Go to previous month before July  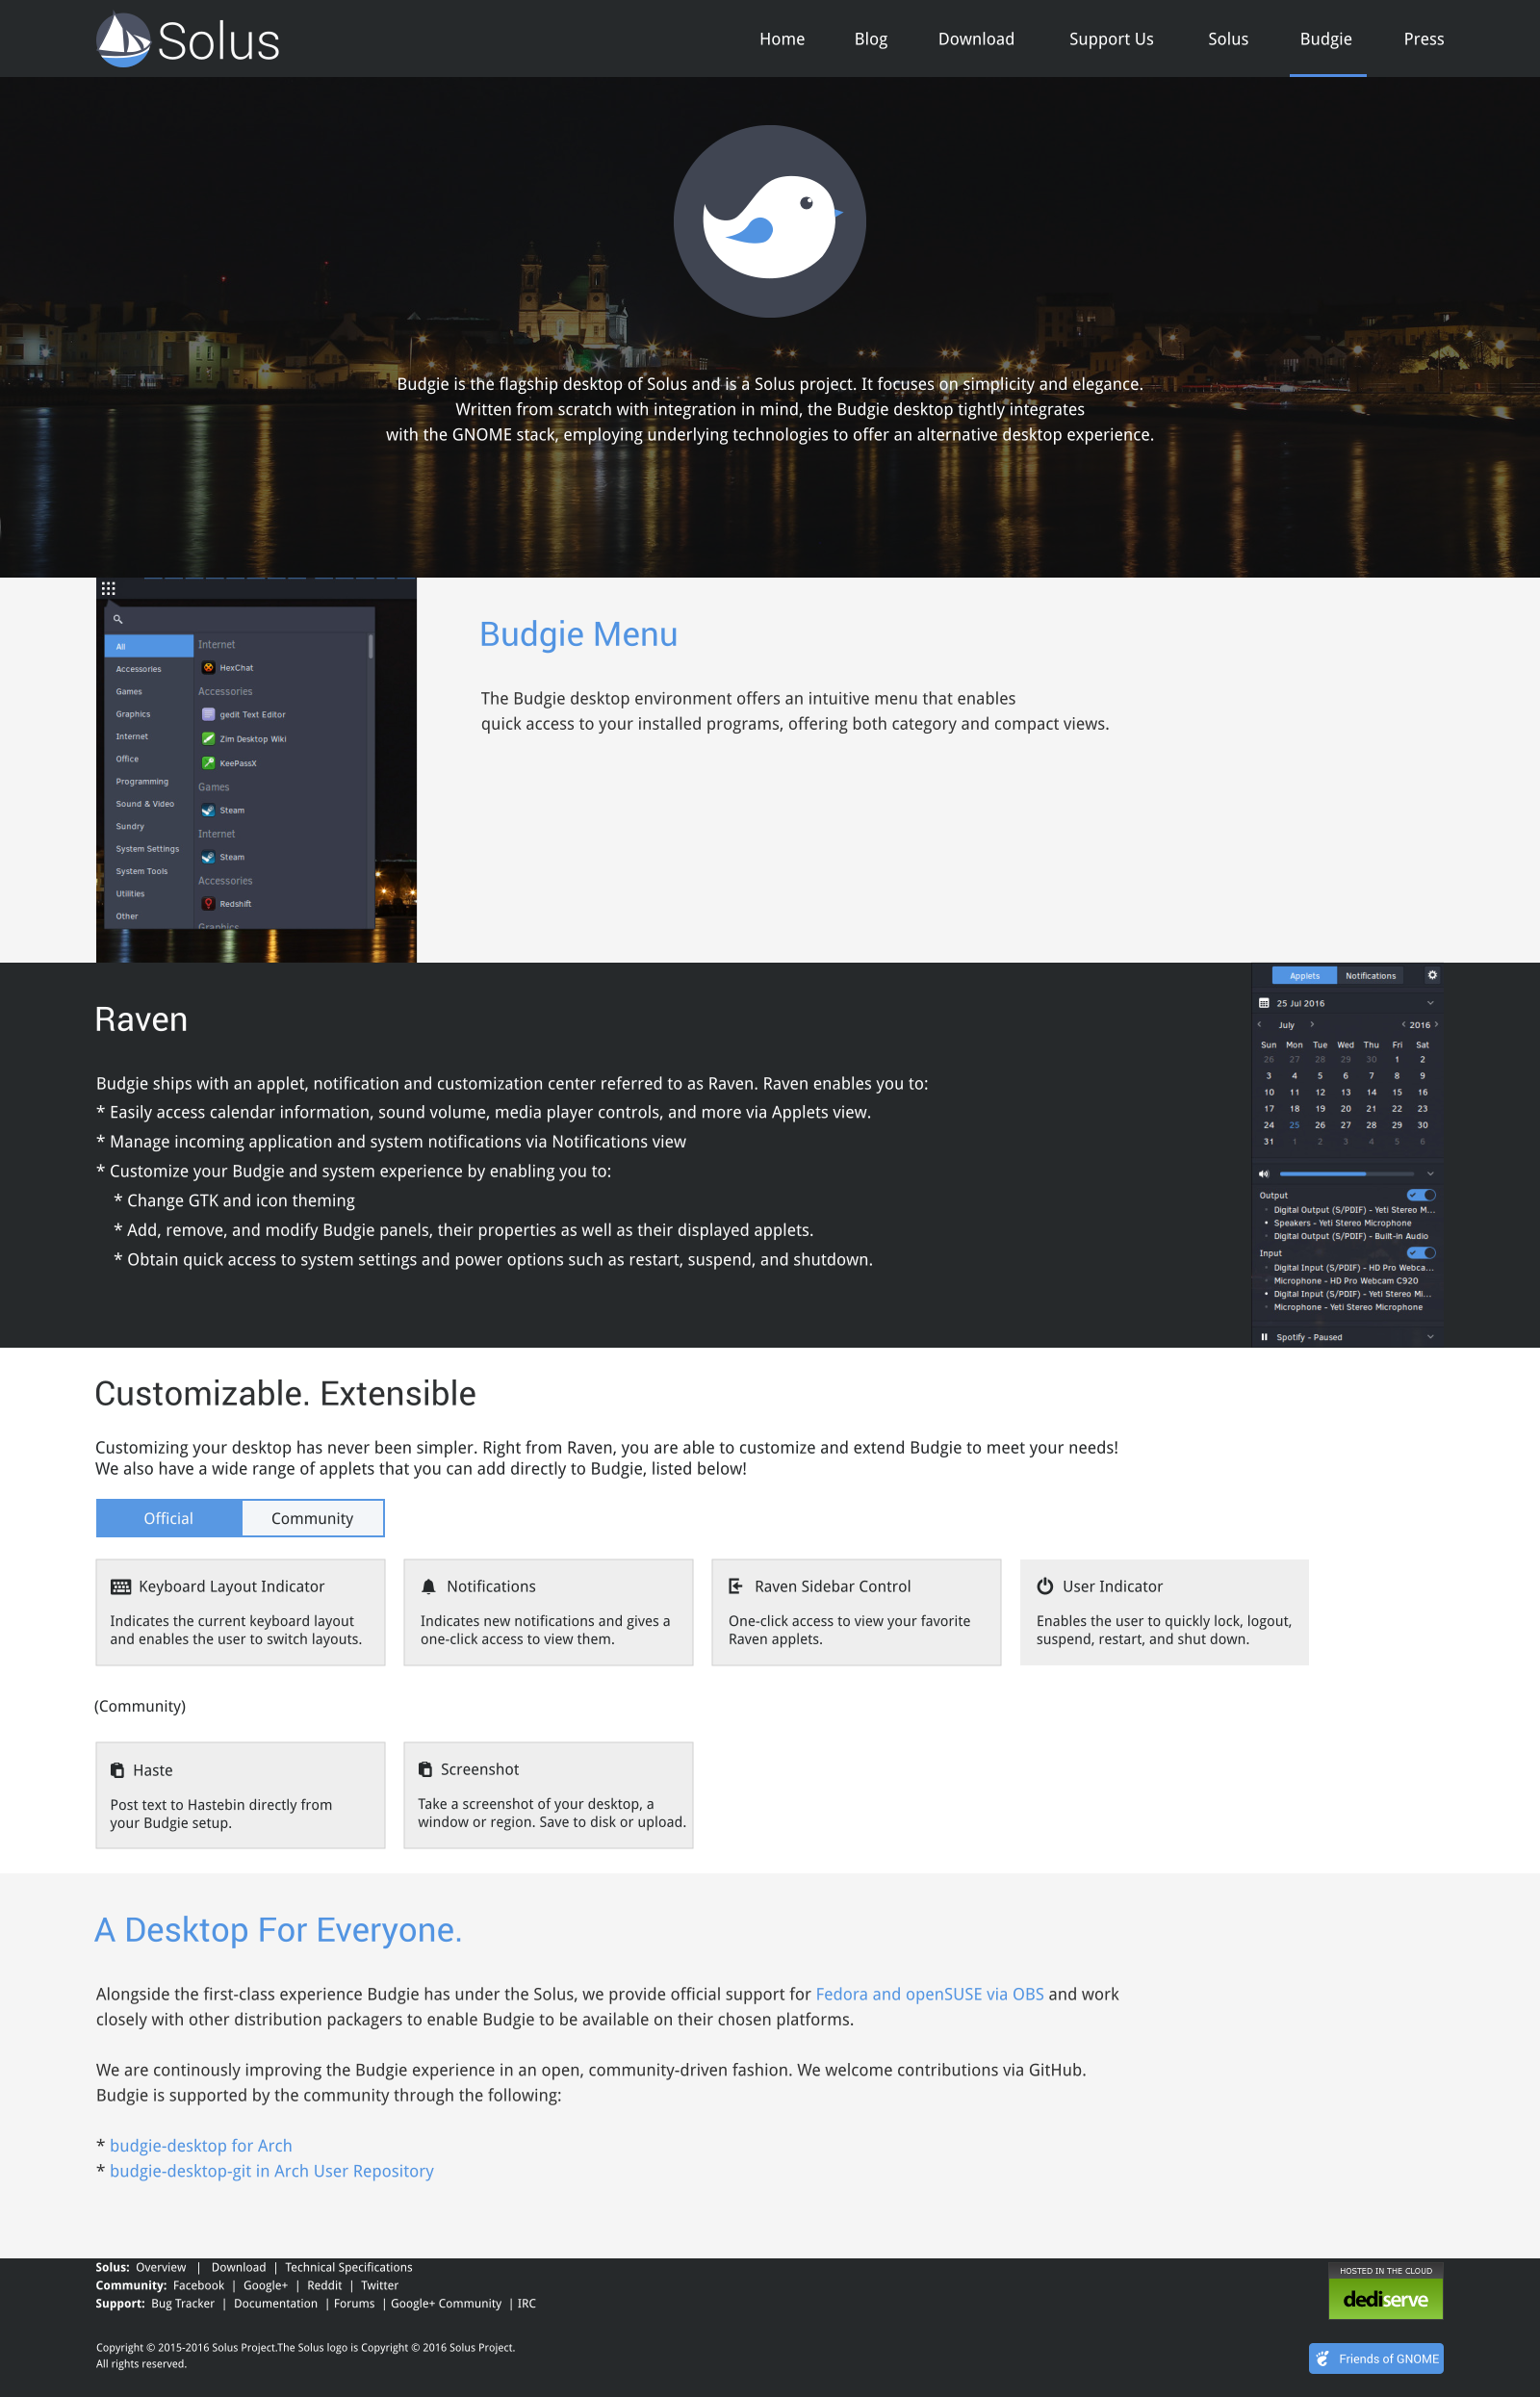(x=1259, y=1024)
